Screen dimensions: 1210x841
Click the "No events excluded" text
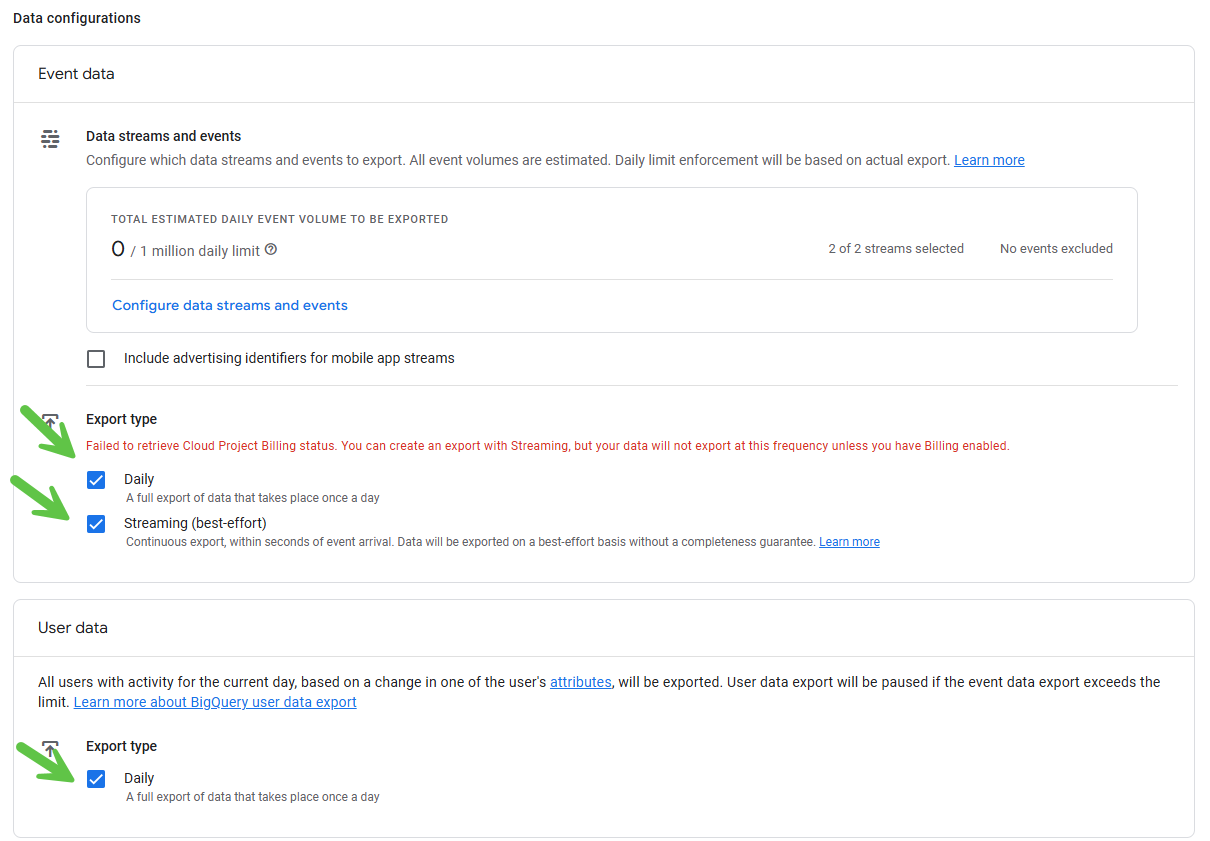[x=1056, y=249]
